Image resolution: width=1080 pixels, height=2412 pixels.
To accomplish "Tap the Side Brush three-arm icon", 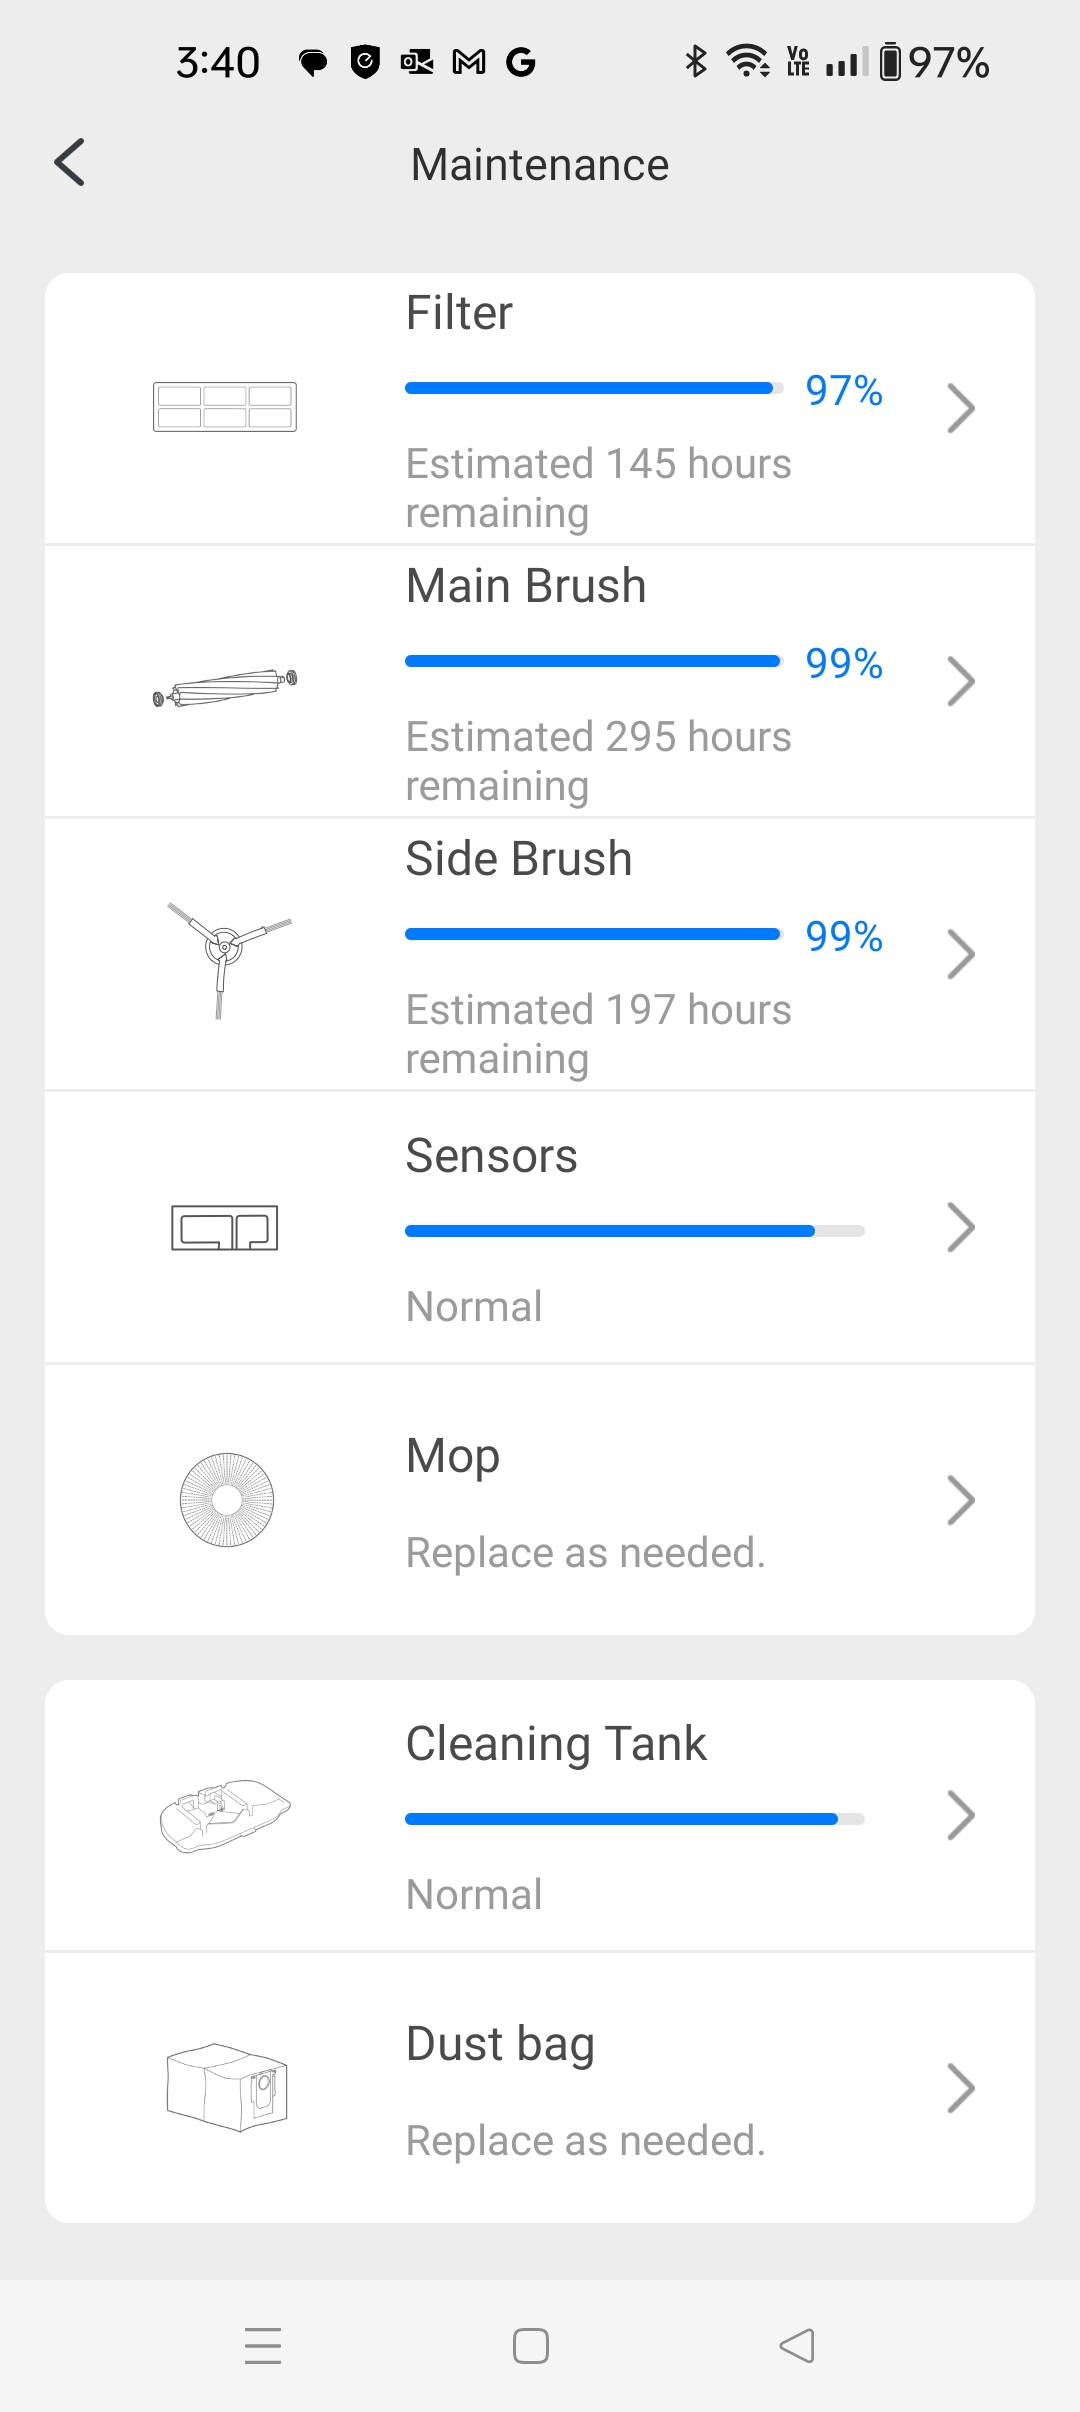I will click(226, 955).
